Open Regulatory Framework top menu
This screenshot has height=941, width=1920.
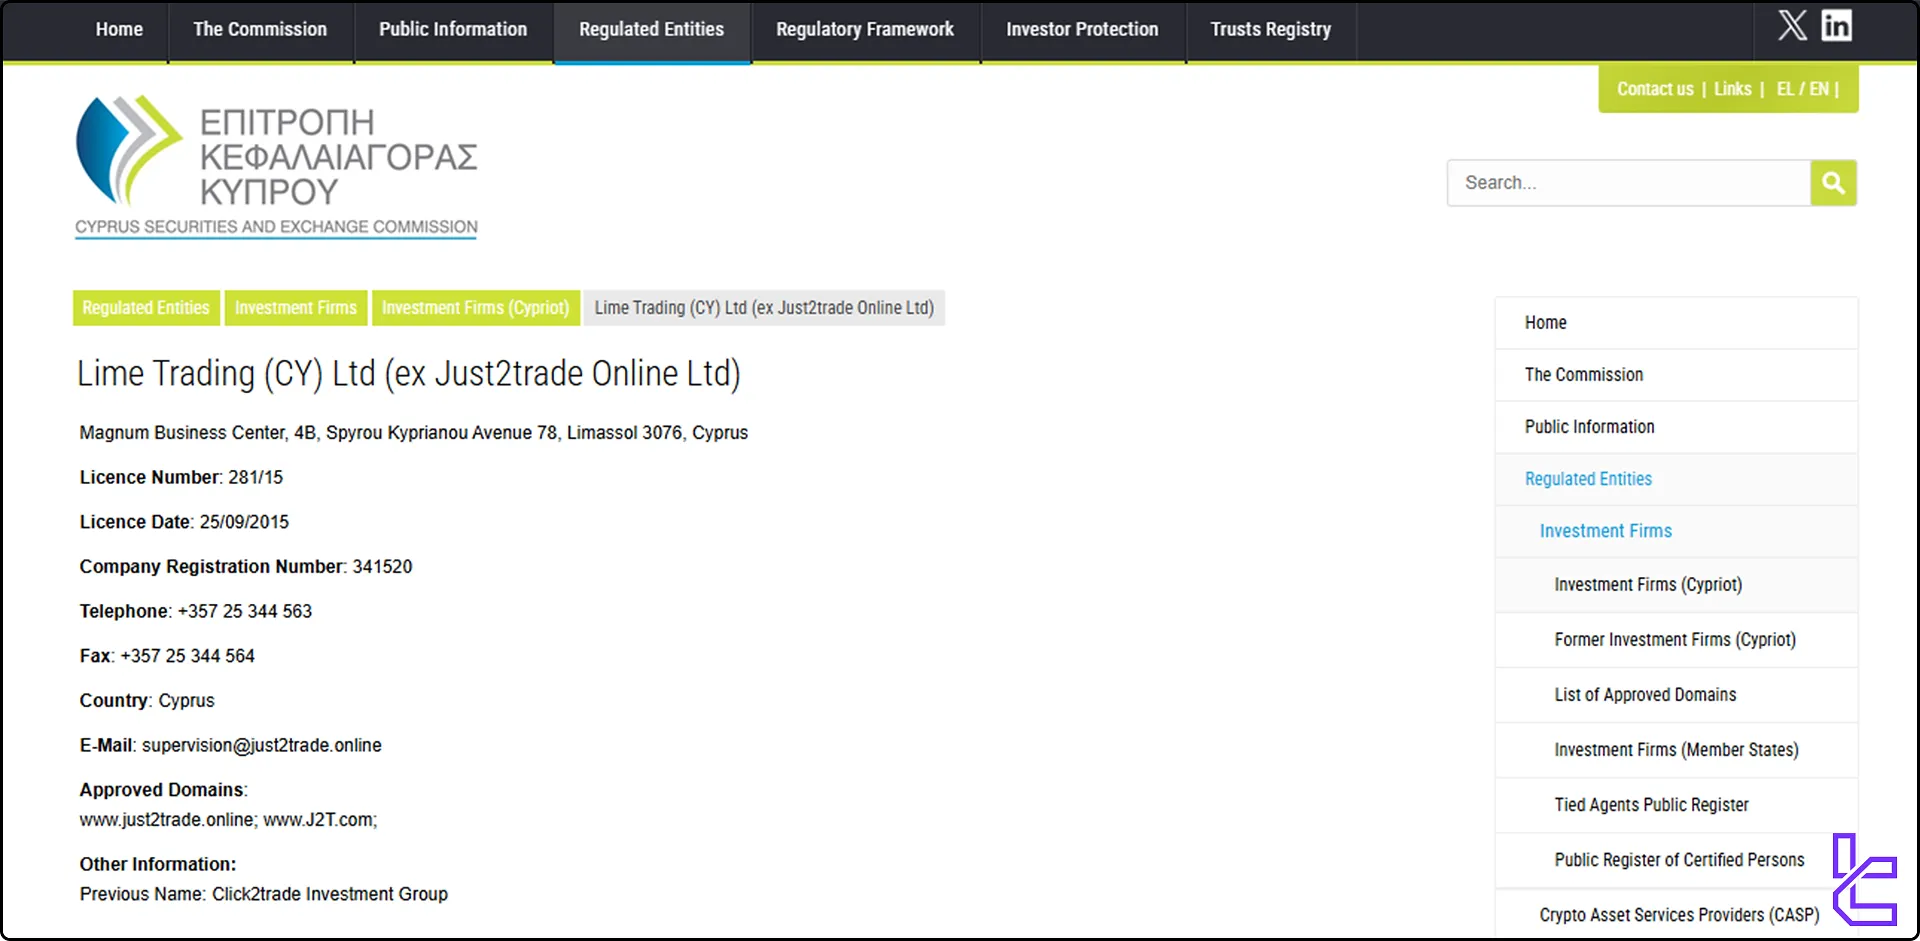click(x=865, y=30)
